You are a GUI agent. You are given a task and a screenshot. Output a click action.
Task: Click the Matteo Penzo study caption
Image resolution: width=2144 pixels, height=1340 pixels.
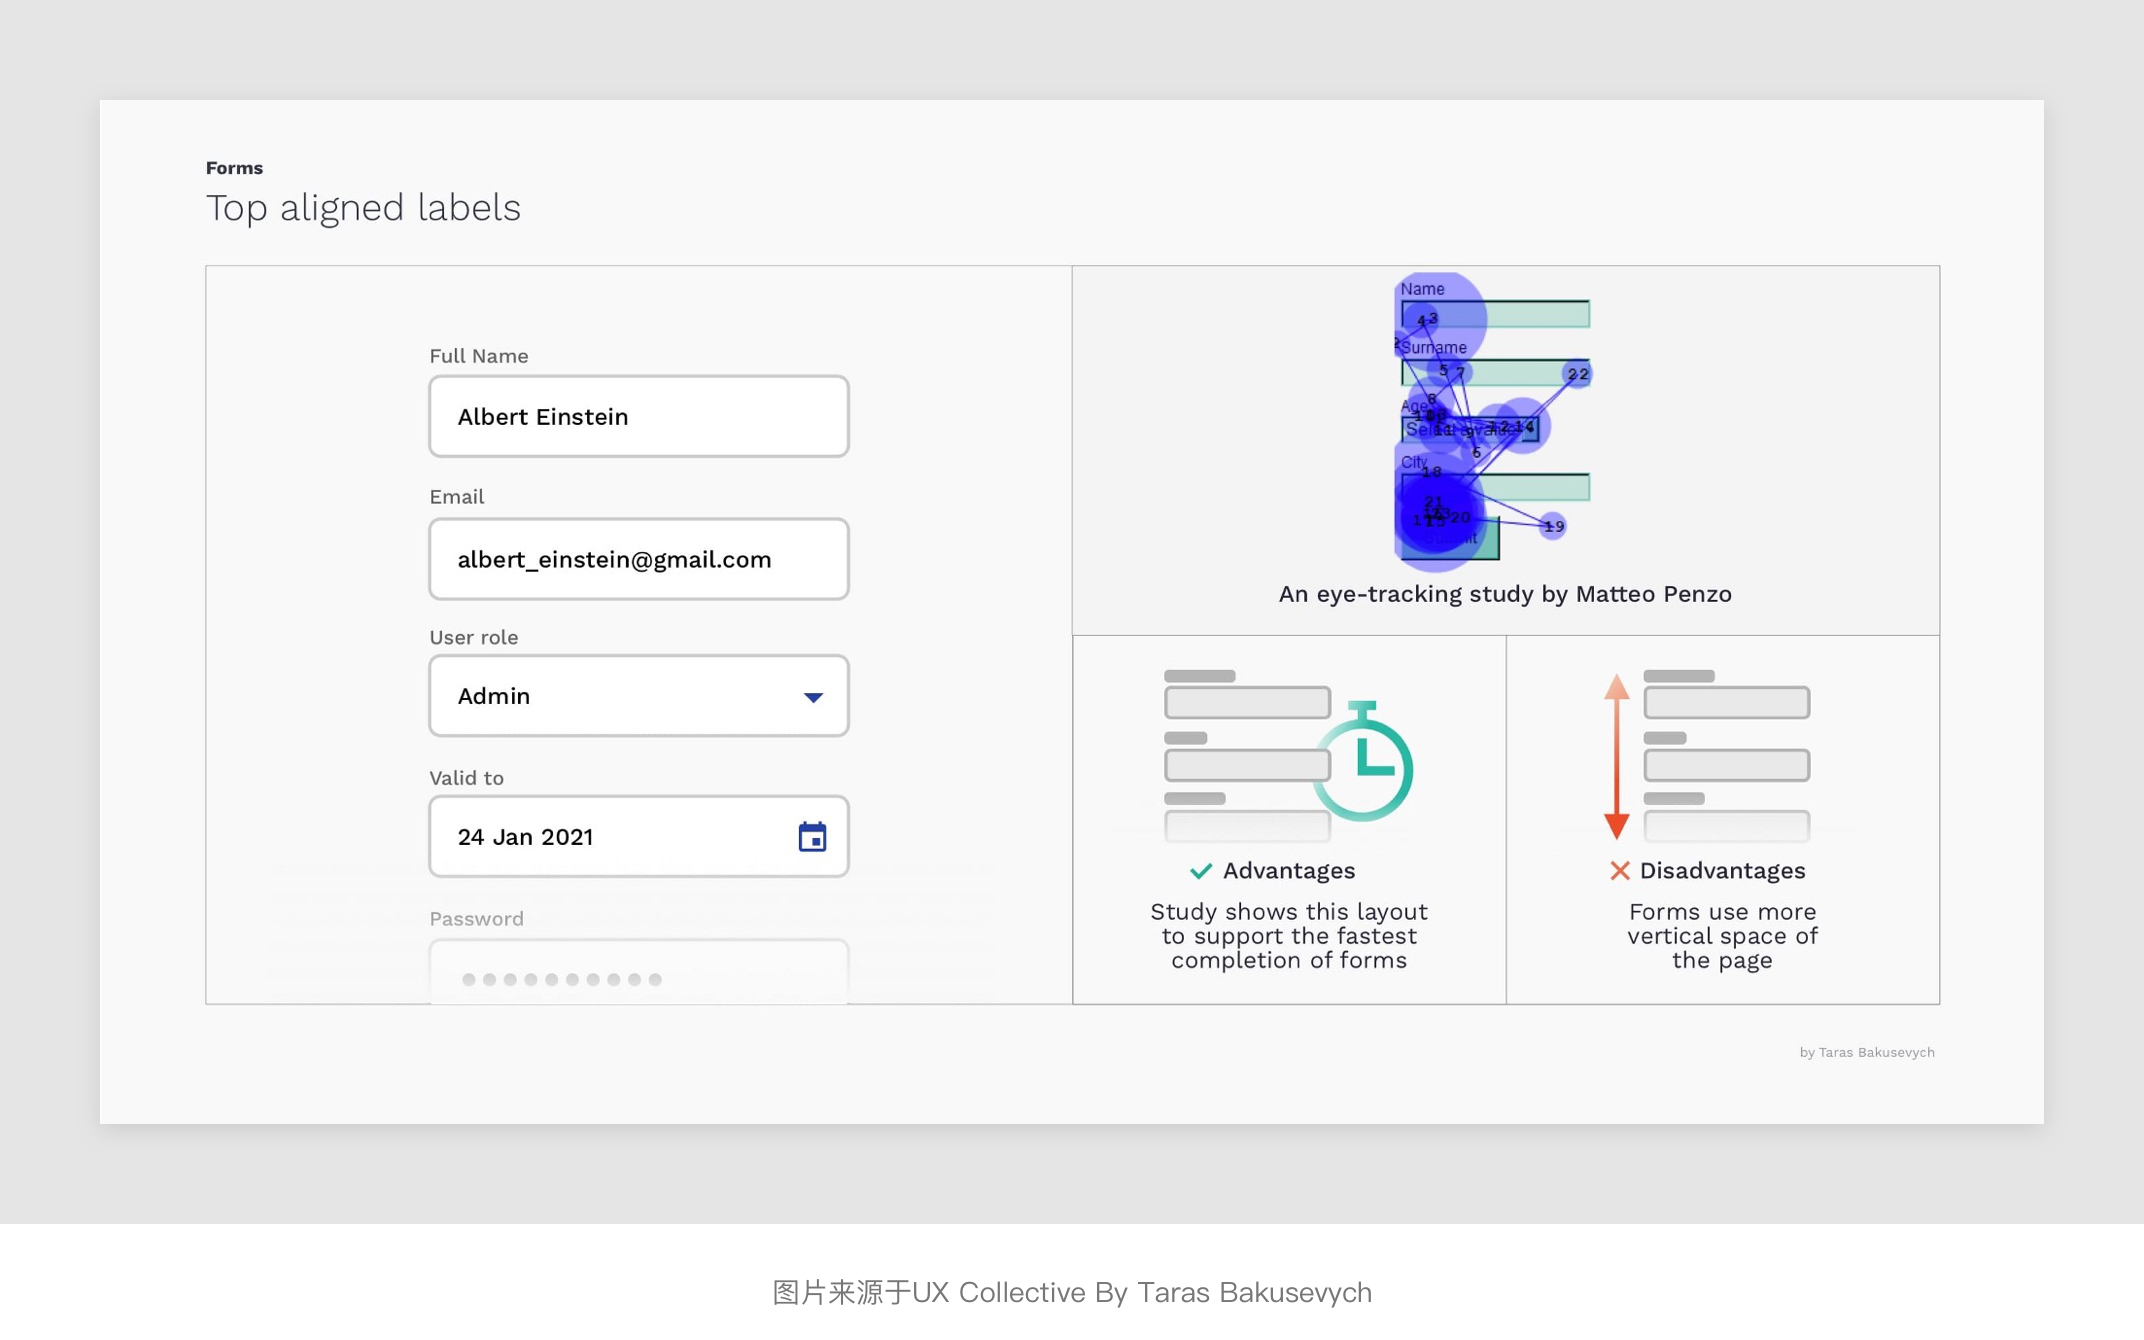click(x=1504, y=594)
